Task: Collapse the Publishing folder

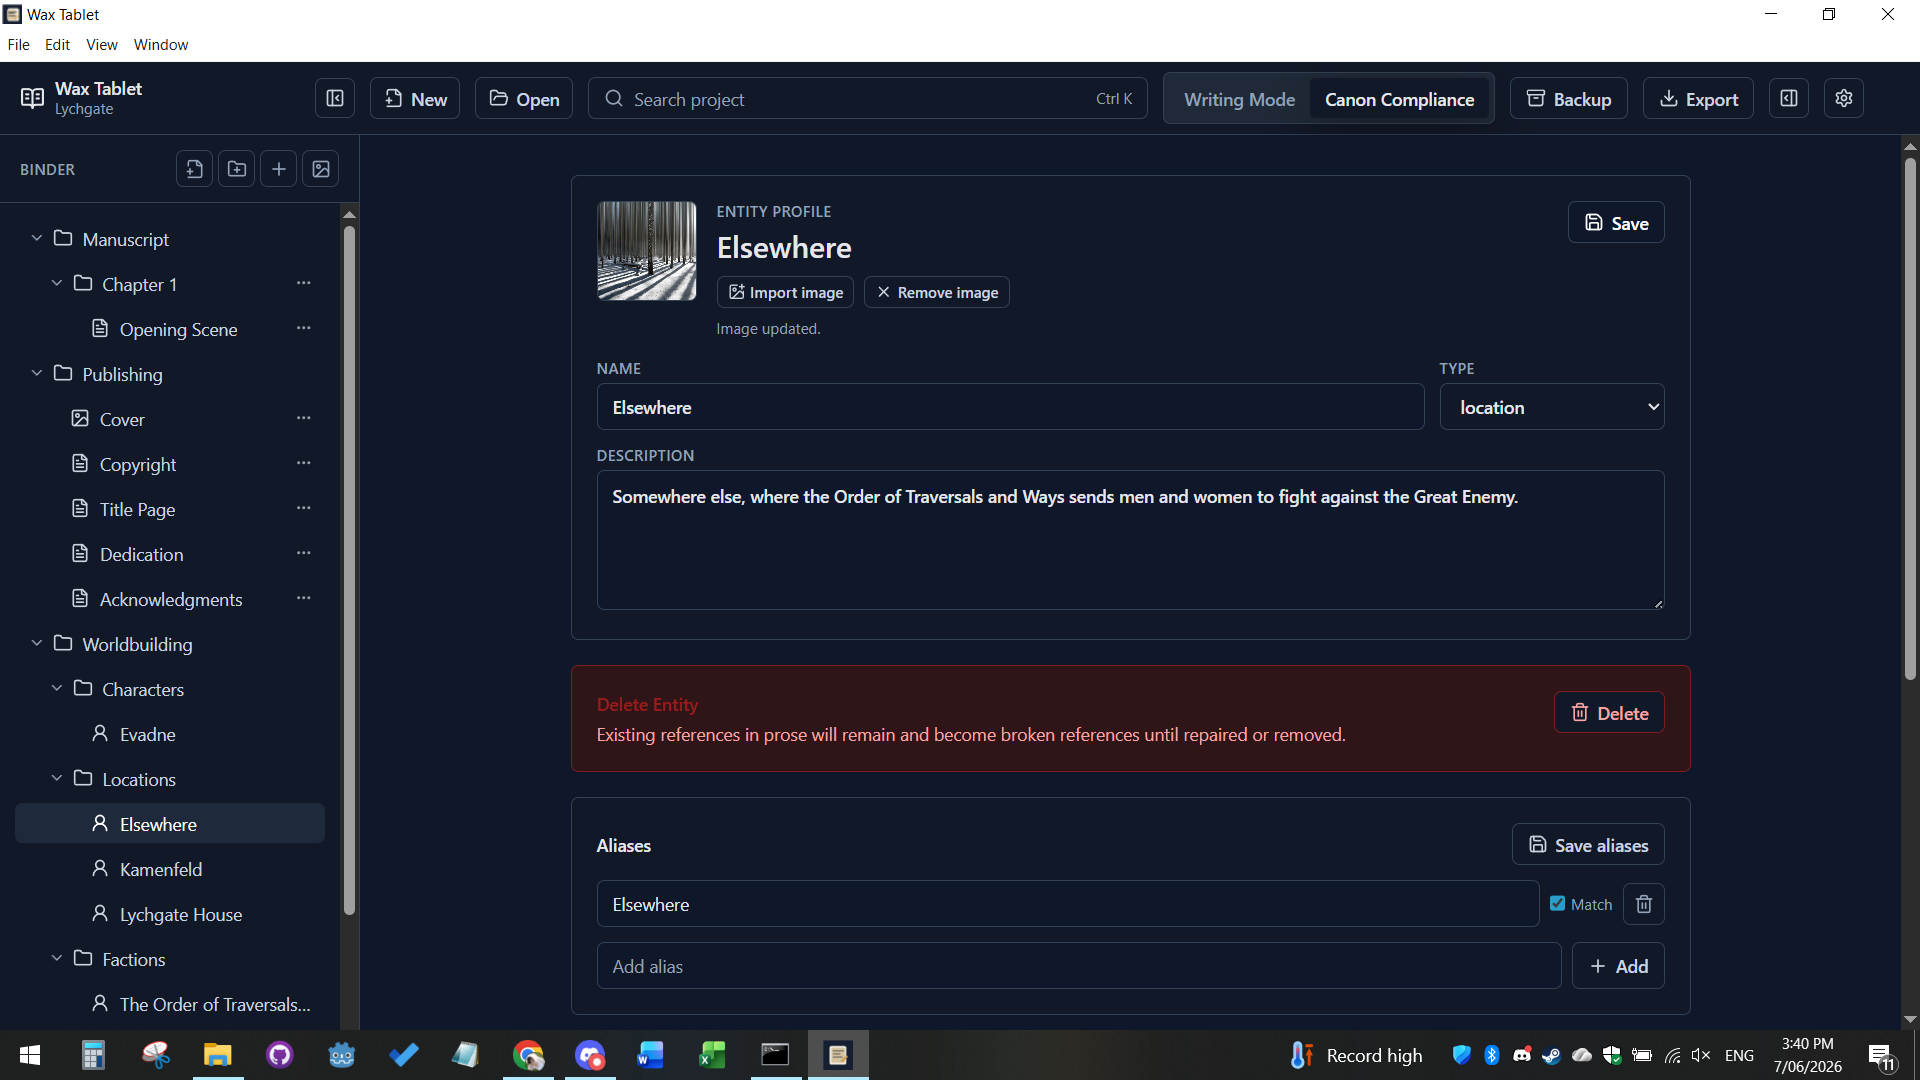Action: coord(37,373)
